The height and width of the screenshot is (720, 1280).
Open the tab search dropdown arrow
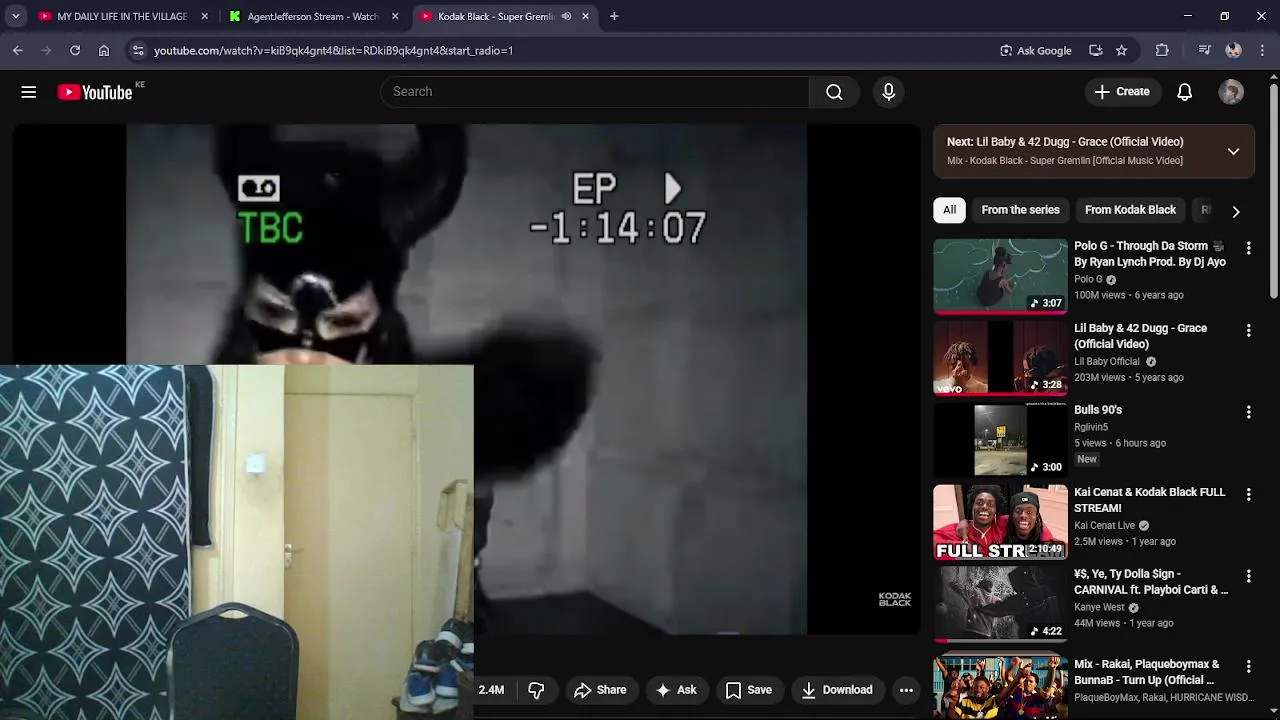tap(15, 16)
